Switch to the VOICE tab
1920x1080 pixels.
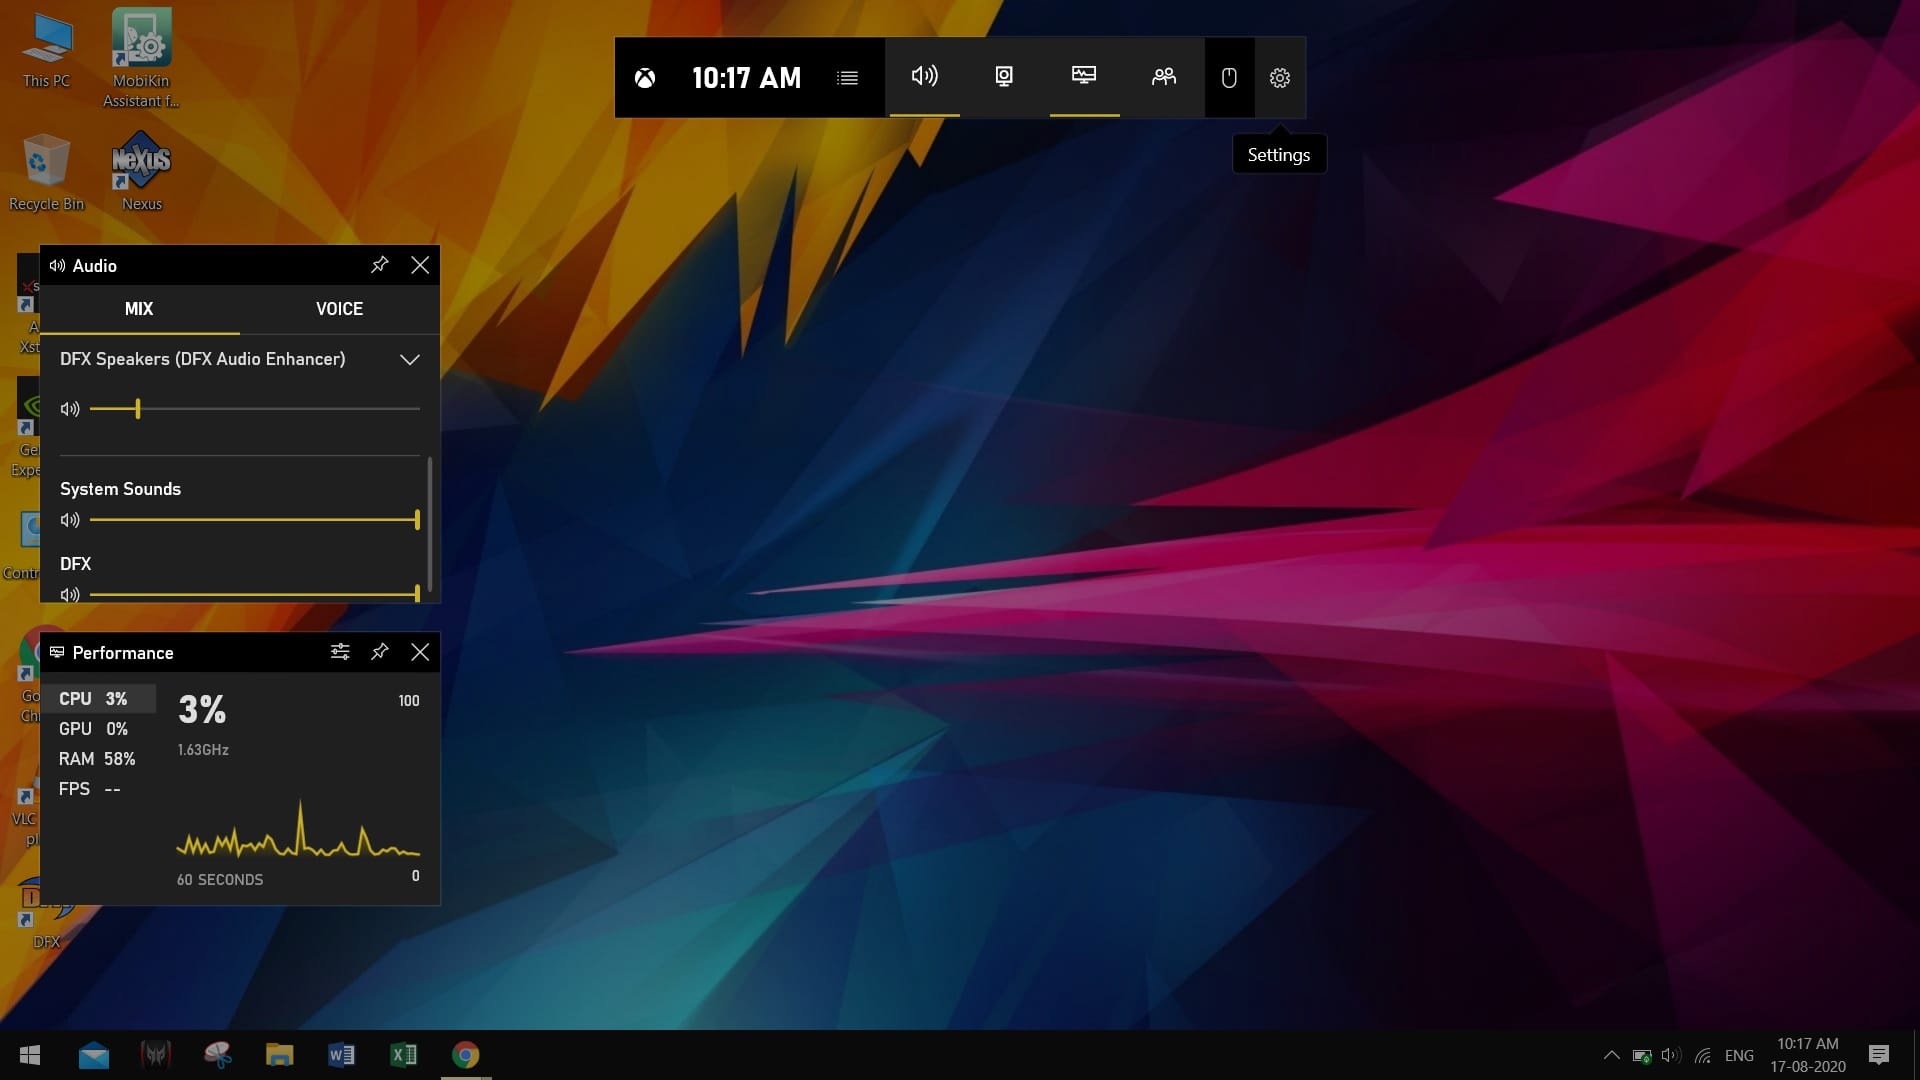click(339, 309)
